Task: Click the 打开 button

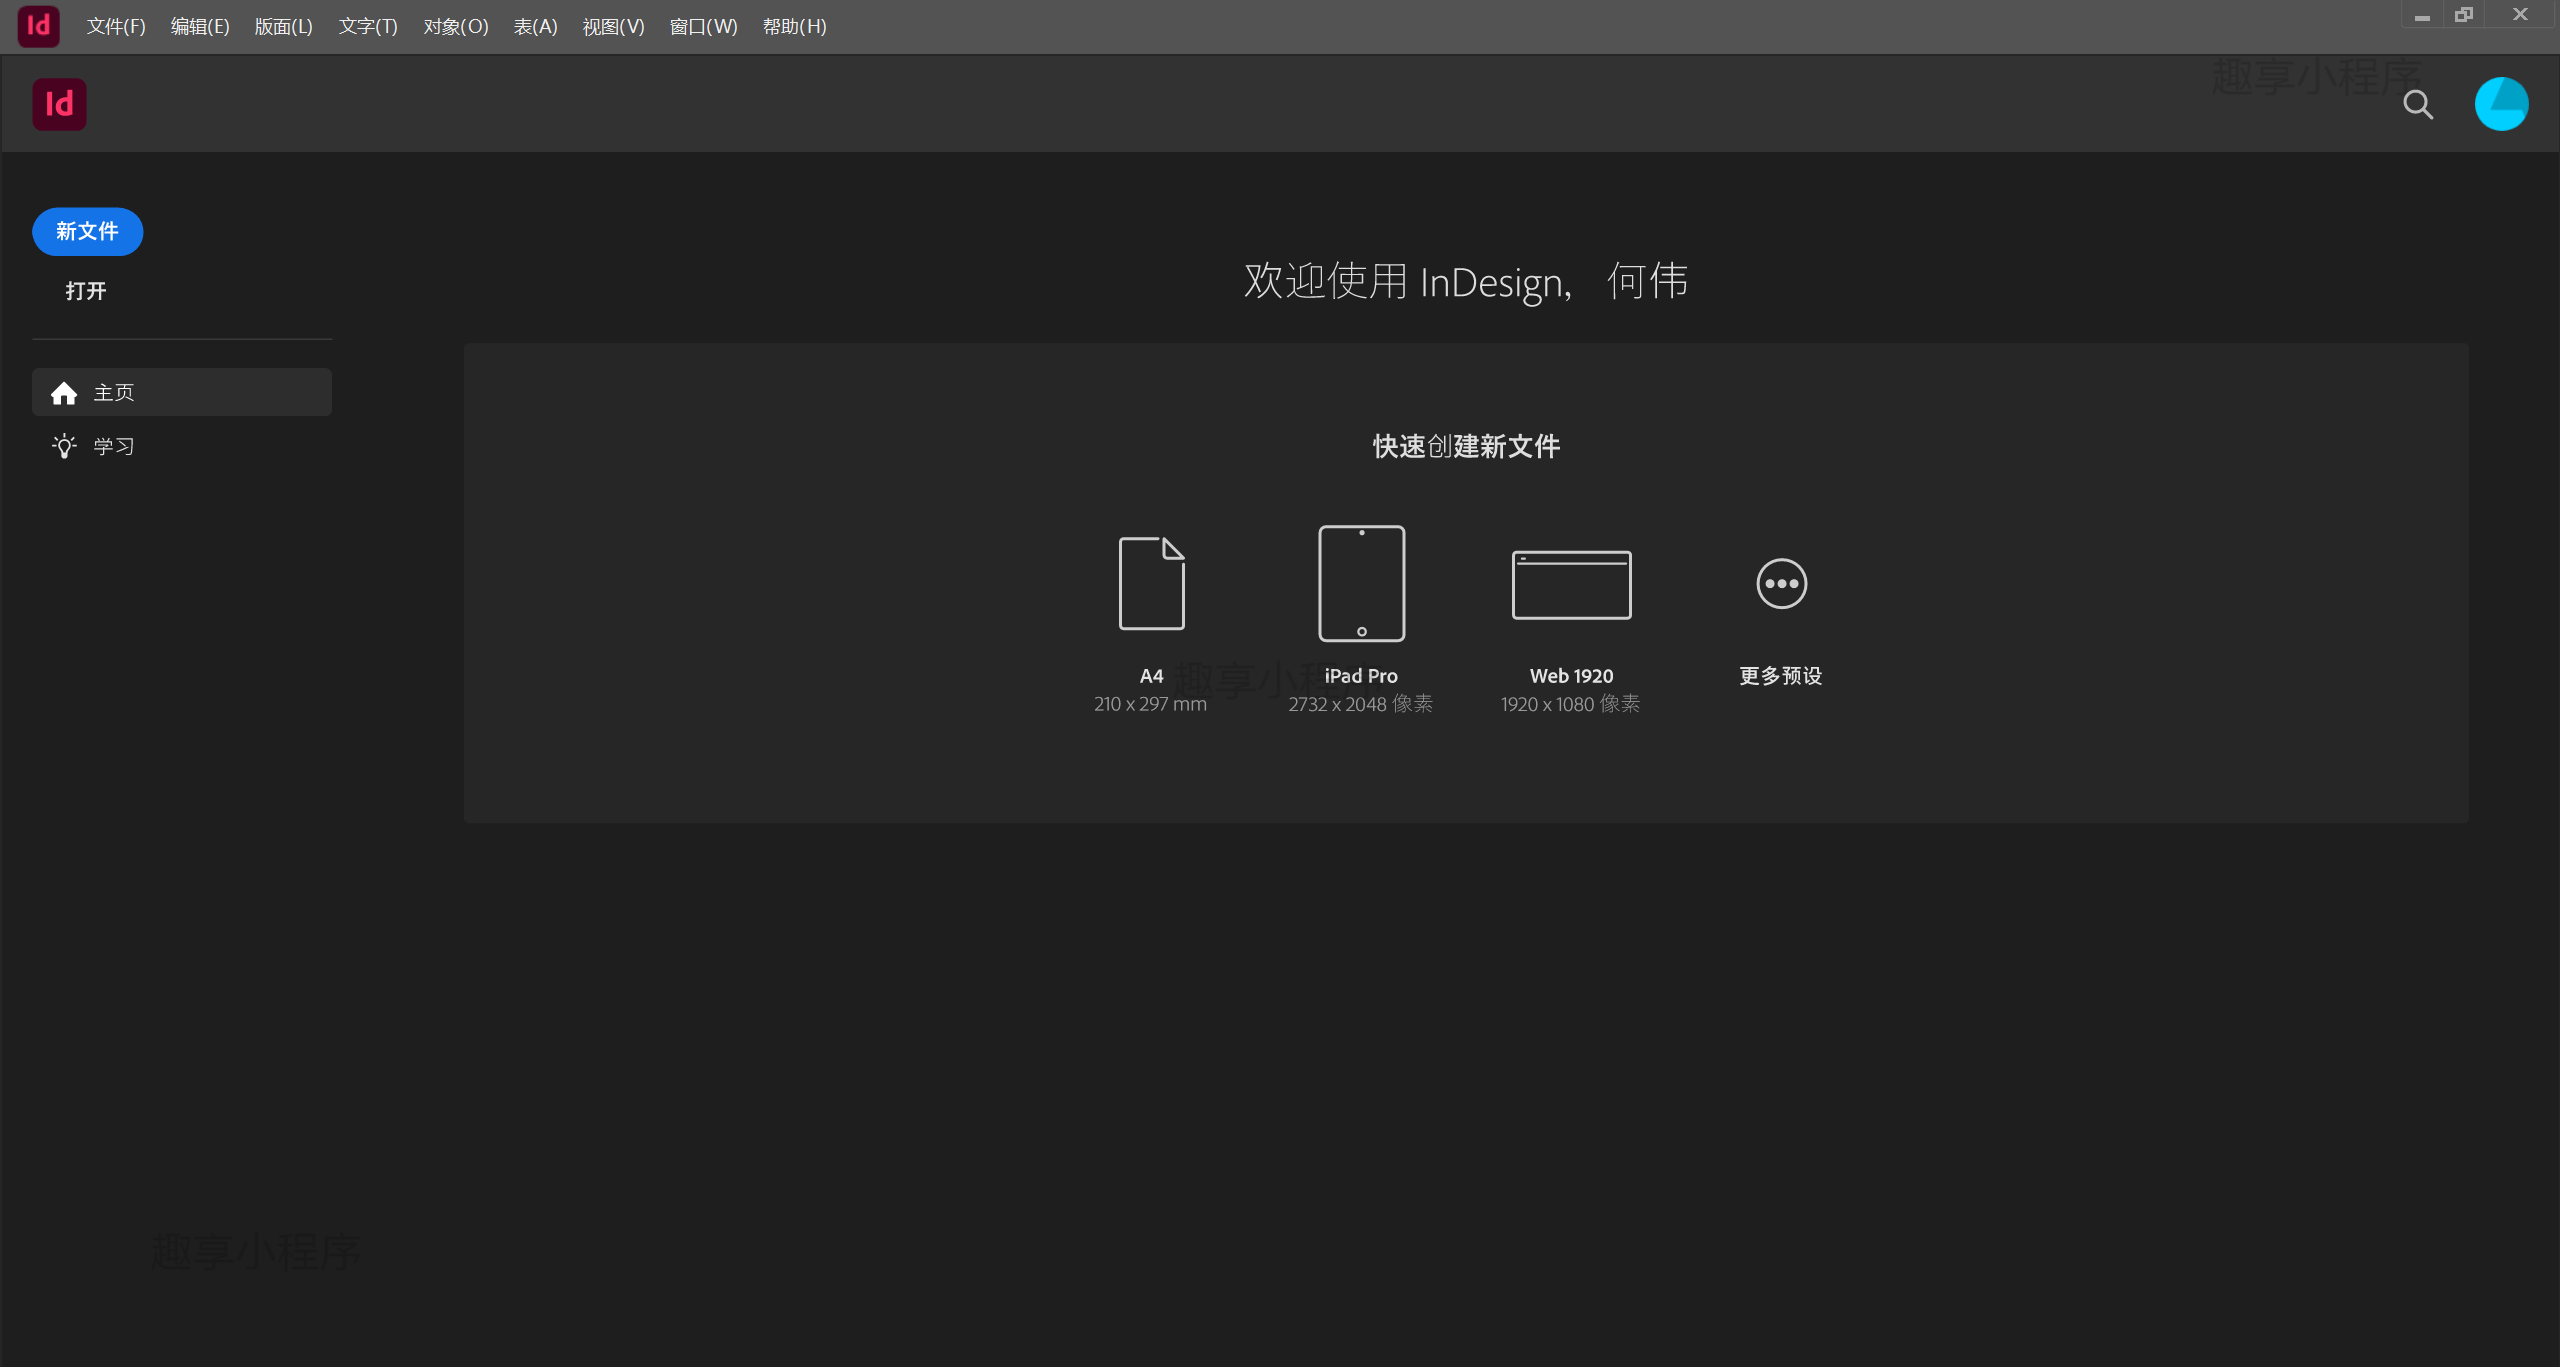Action: (86, 291)
